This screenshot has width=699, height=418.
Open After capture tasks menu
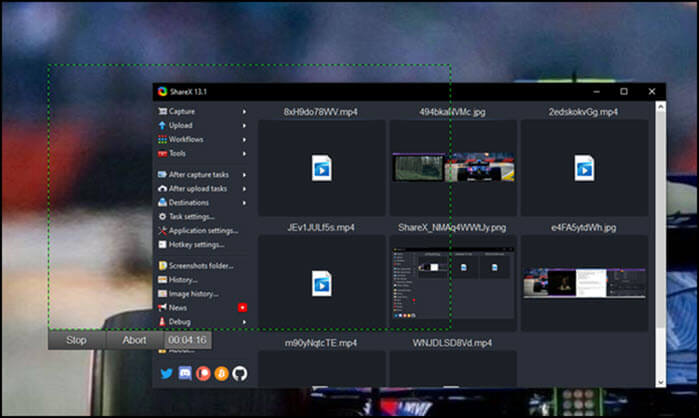201,175
